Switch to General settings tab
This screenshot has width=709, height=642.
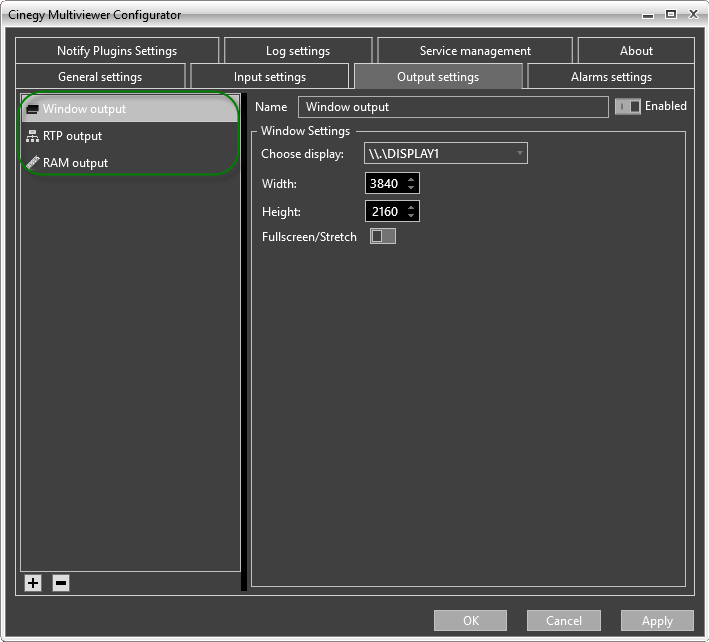(x=100, y=76)
